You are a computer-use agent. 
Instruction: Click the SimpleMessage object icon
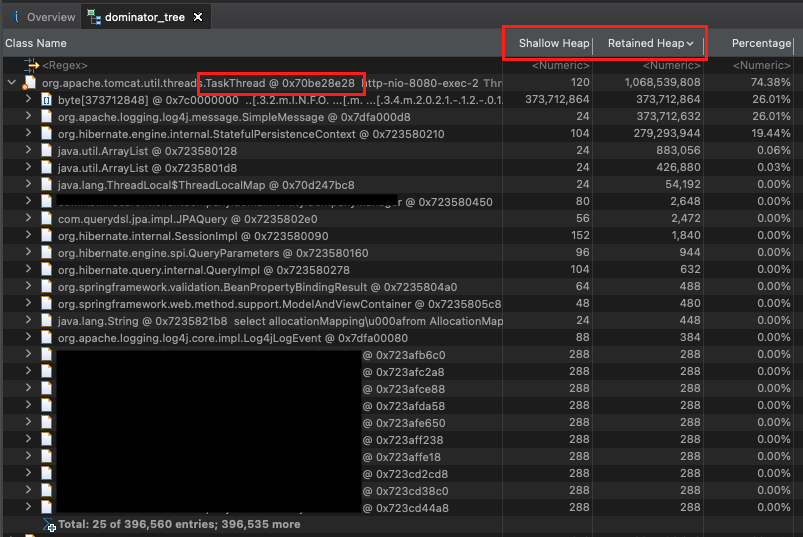[47, 117]
